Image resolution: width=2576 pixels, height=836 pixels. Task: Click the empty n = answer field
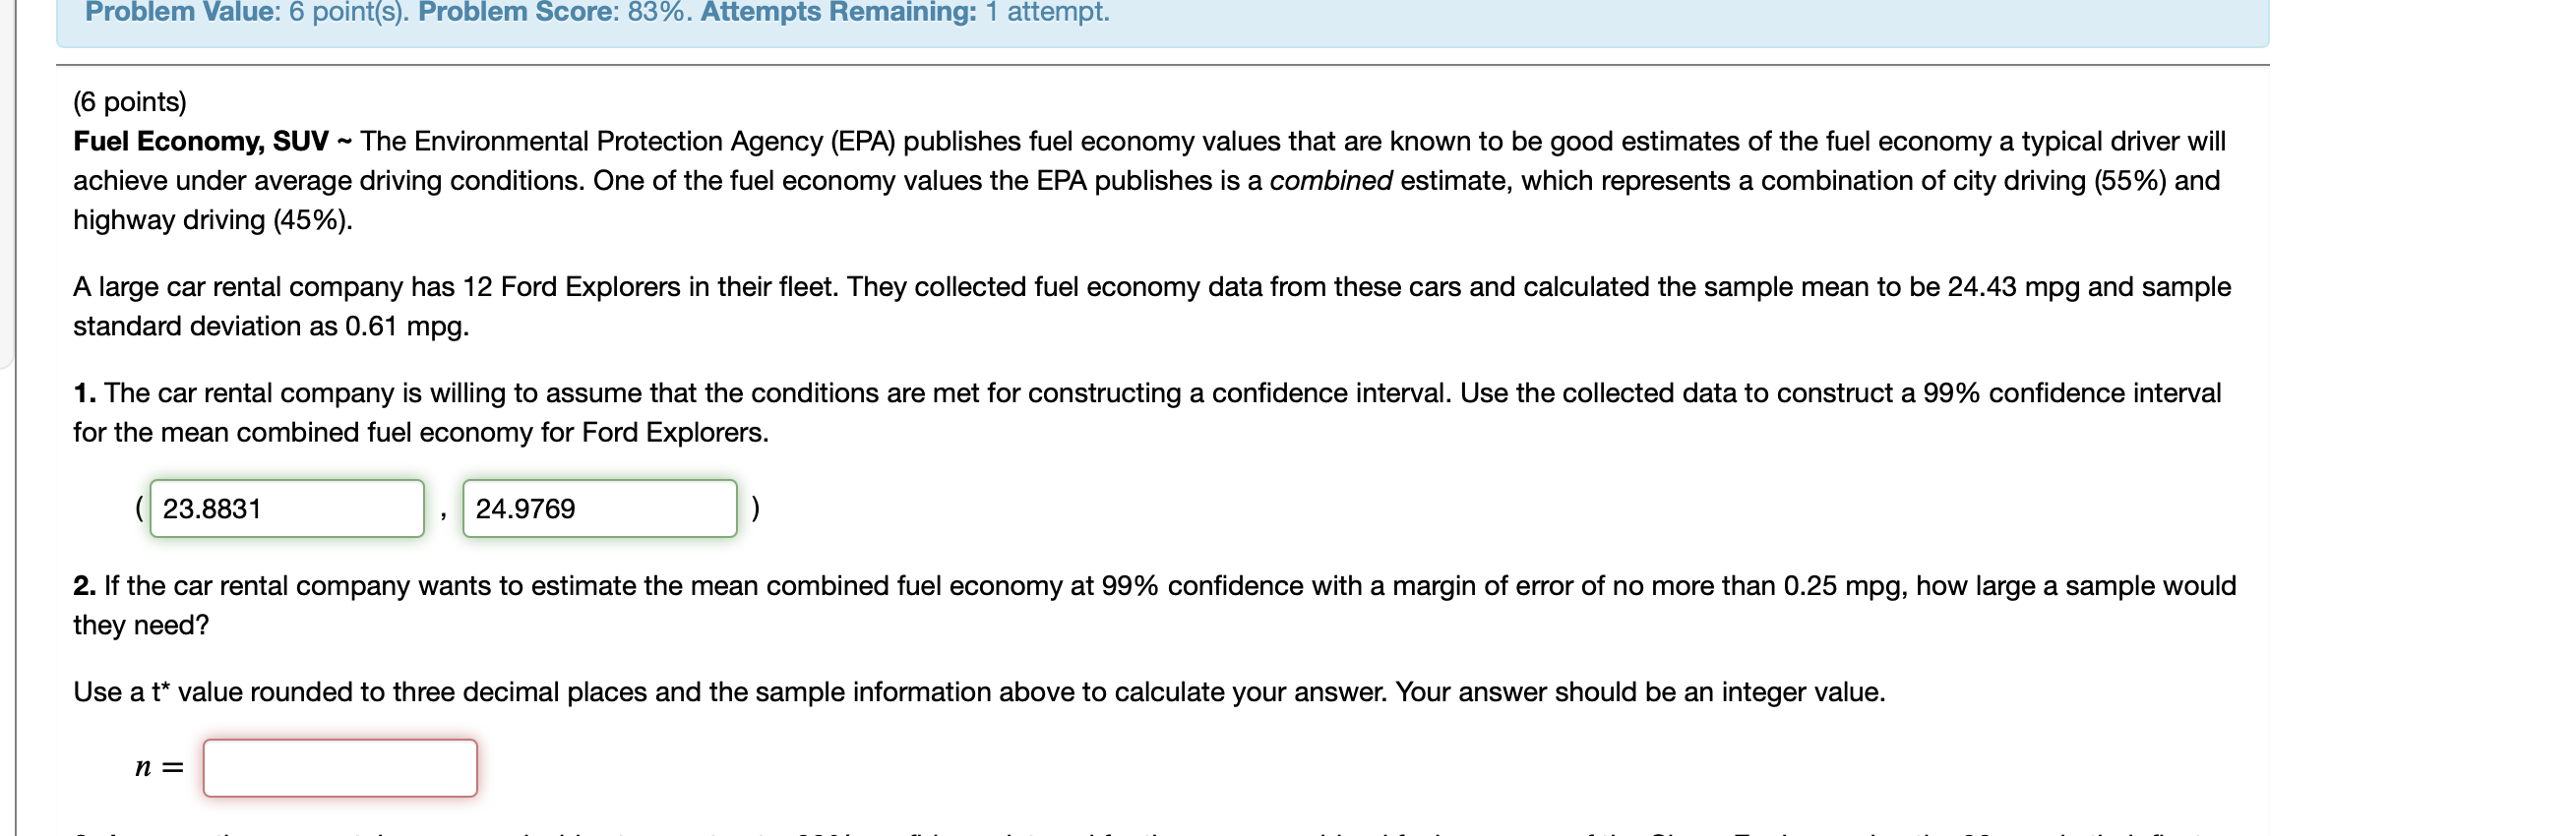(x=340, y=768)
